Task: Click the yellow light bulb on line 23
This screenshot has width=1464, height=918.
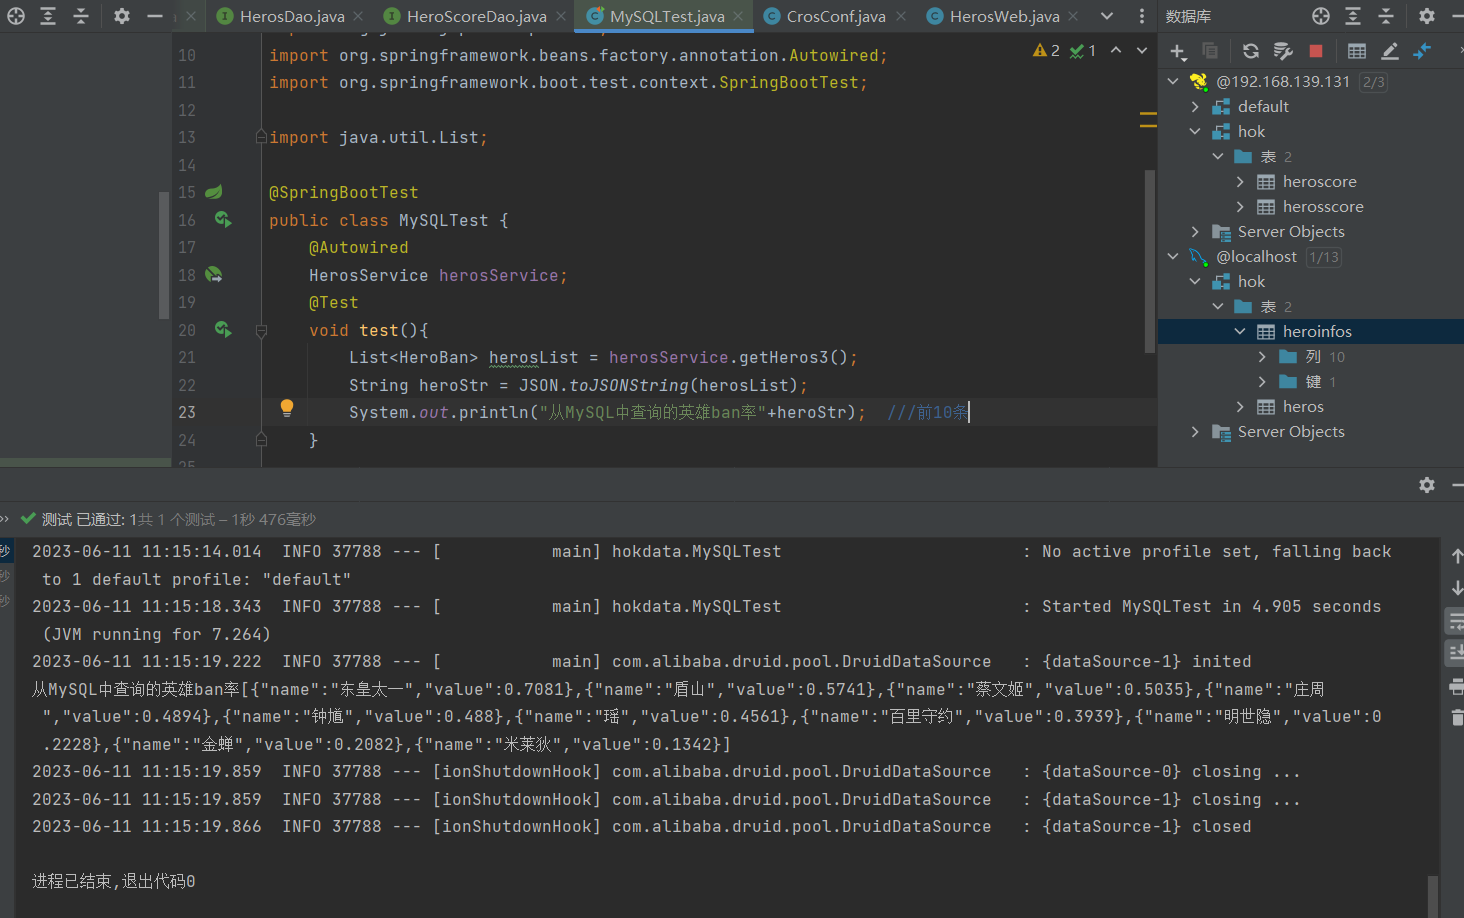Action: click(x=287, y=407)
